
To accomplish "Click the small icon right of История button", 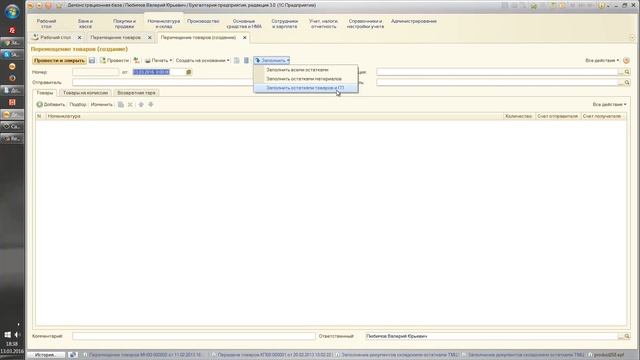I will 73,355.
